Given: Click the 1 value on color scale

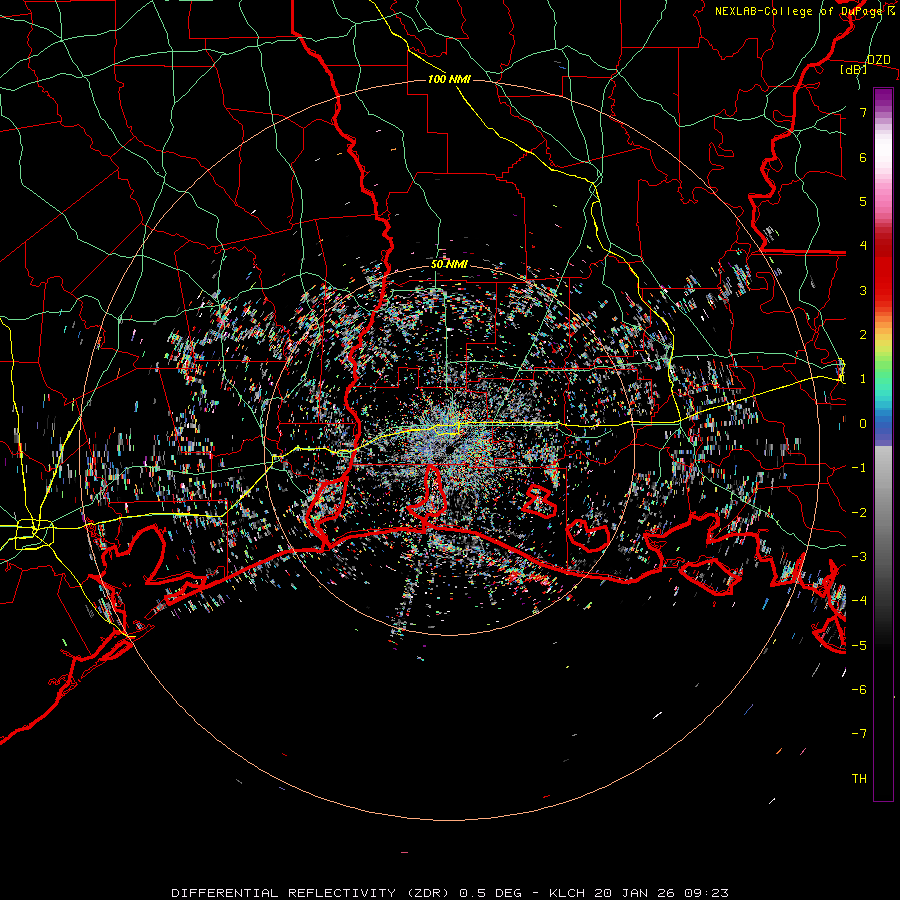Looking at the screenshot, I should coord(863,379).
